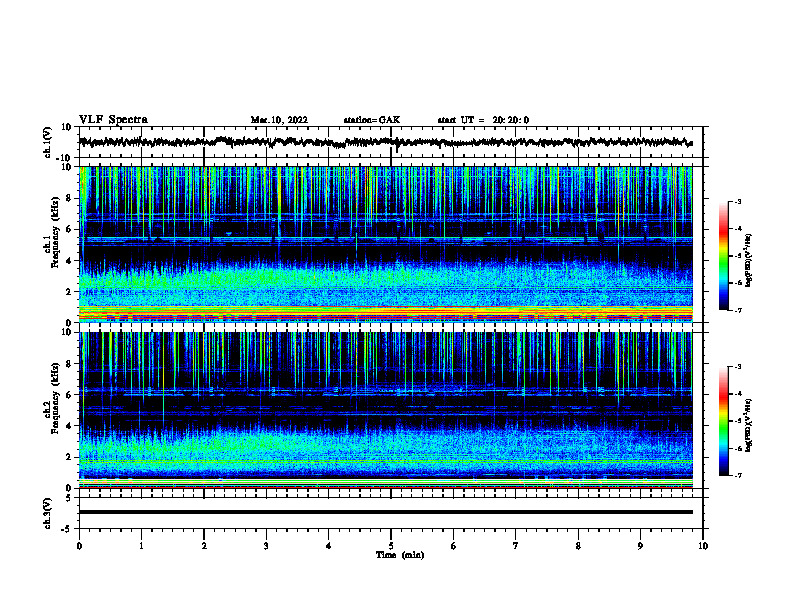Click the "-3" label on ch.1 color bar

737,201
